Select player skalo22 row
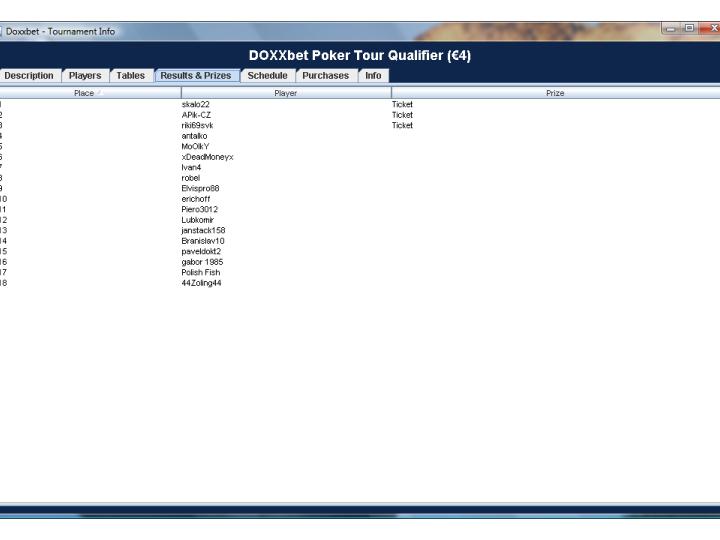 (x=360, y=105)
